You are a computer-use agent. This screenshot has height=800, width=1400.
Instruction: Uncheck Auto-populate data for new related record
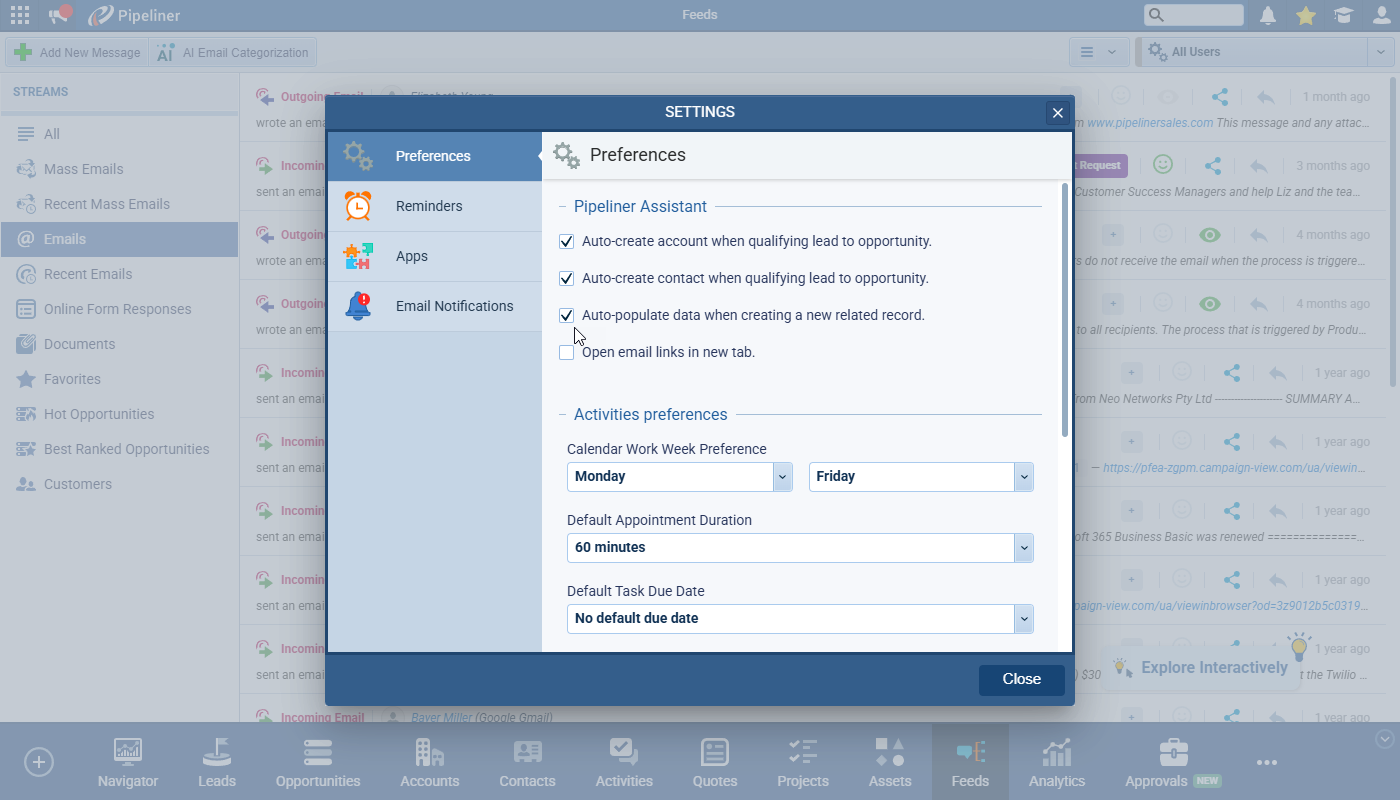click(x=567, y=316)
